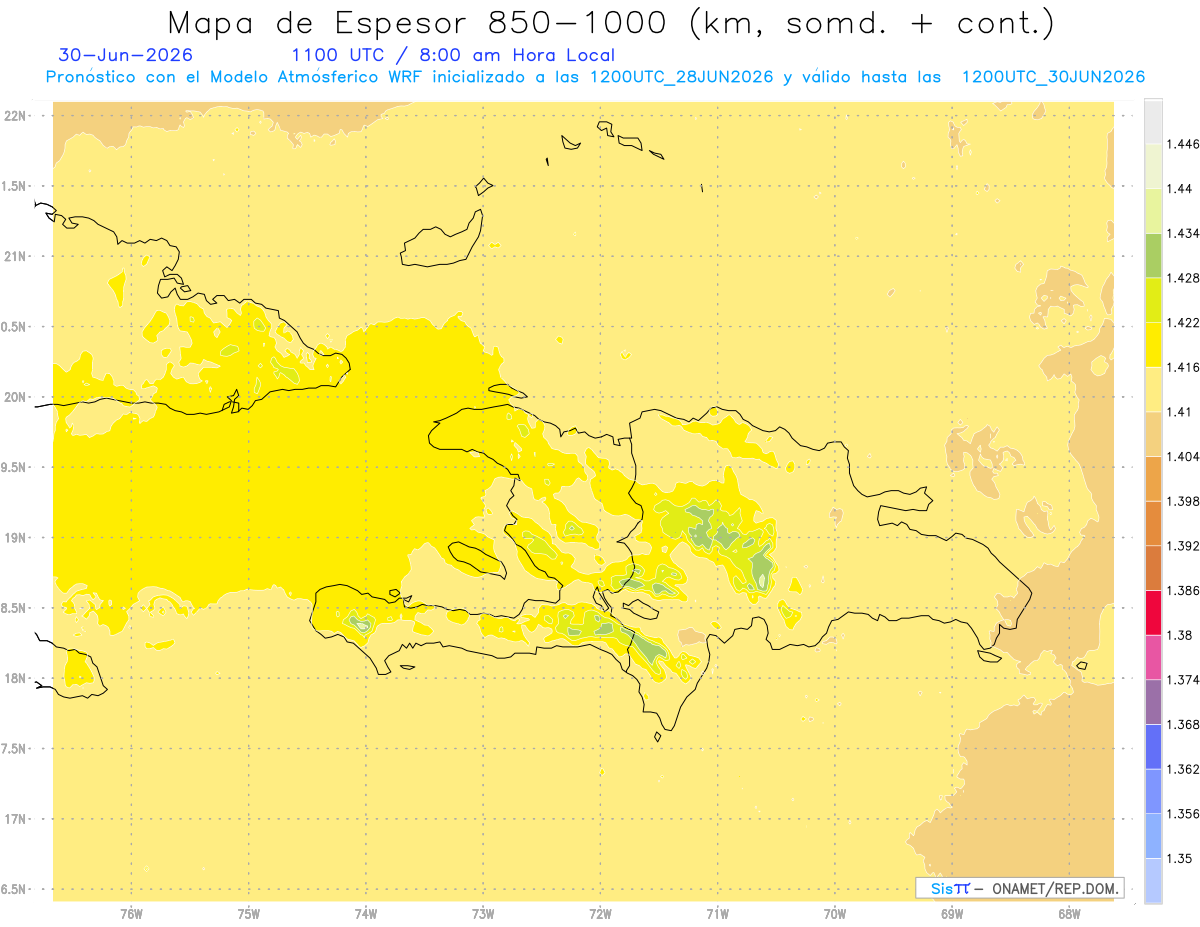This screenshot has width=1200, height=927.
Task: Click the longitude label '74W'
Action: (366, 913)
